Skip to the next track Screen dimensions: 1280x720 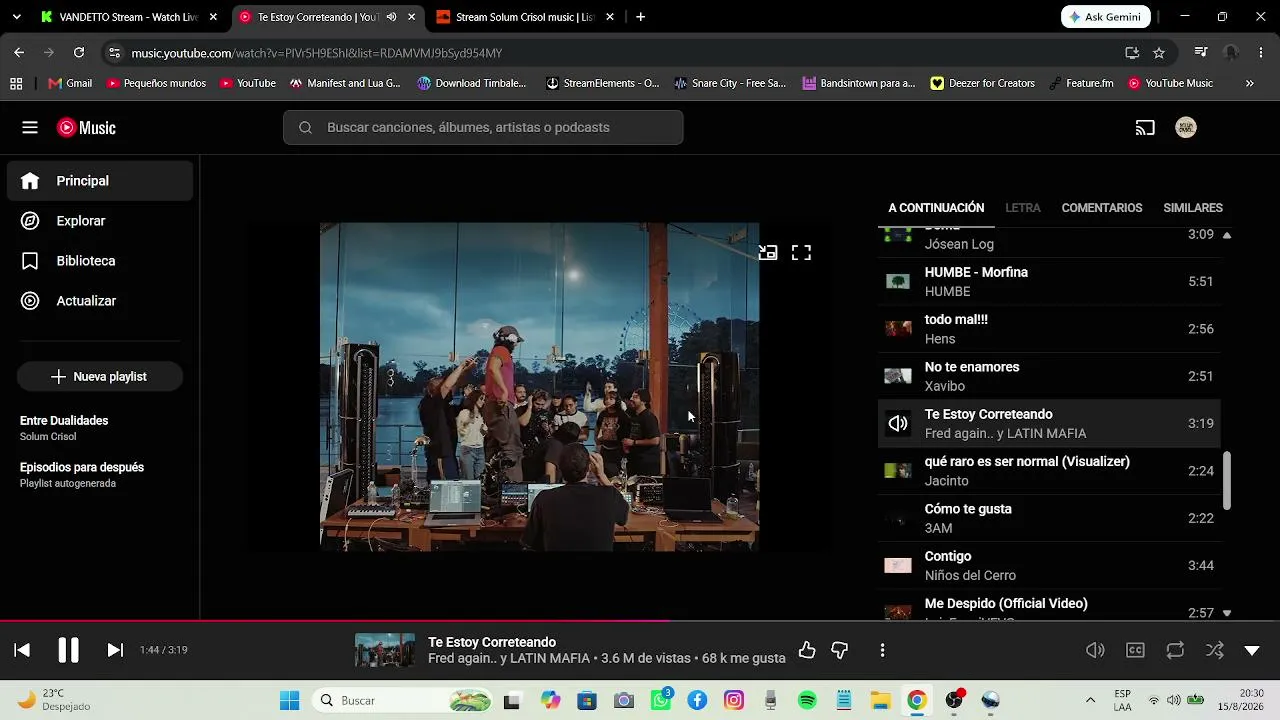click(x=115, y=650)
